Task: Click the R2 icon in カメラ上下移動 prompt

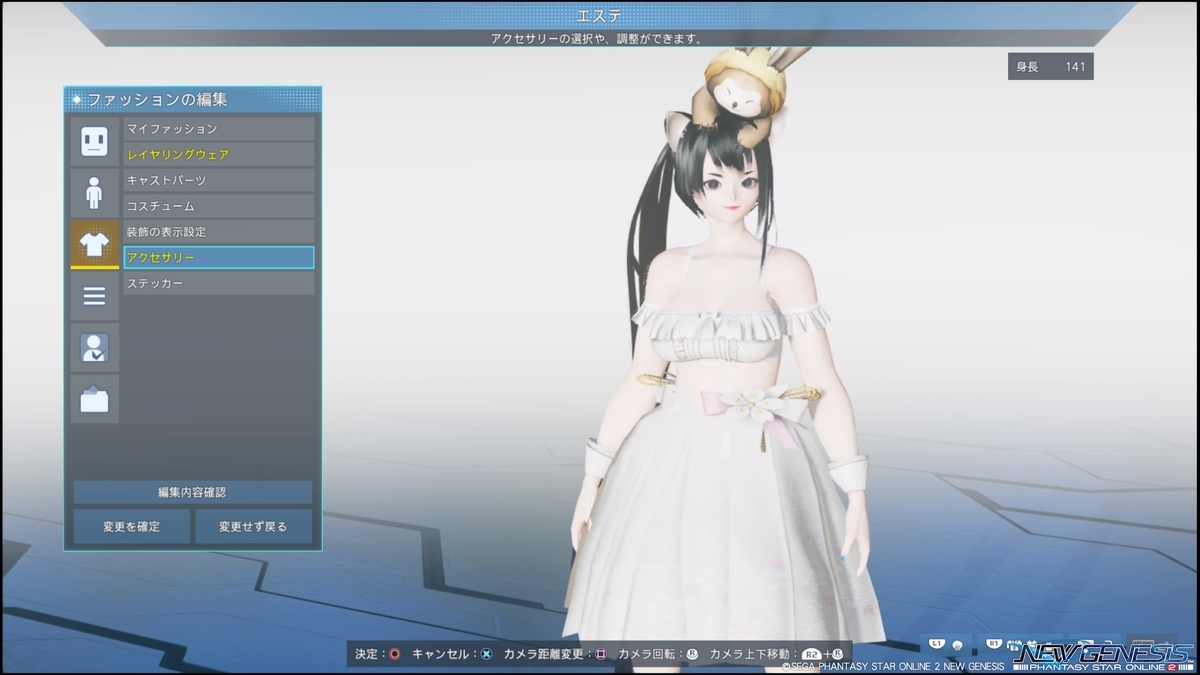Action: tap(811, 654)
